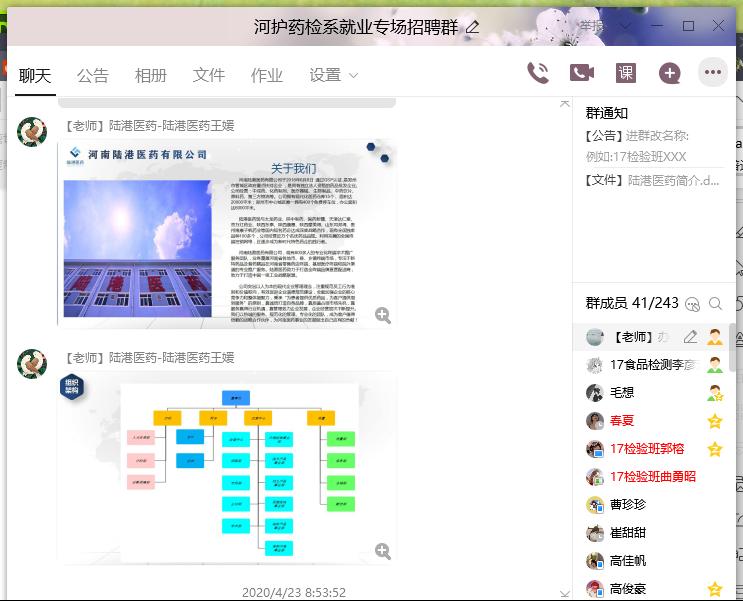Open title bar dropdown arrow beside 举报
Image resolution: width=743 pixels, height=601 pixels.
pos(624,26)
